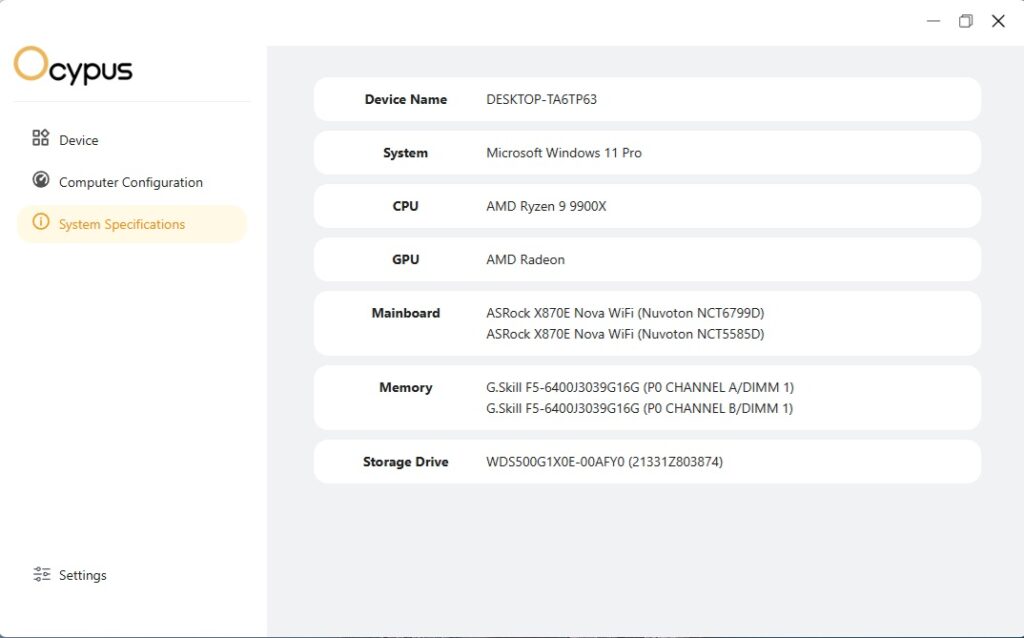This screenshot has height=638, width=1024.
Task: Click the CPU row label
Action: 406,206
